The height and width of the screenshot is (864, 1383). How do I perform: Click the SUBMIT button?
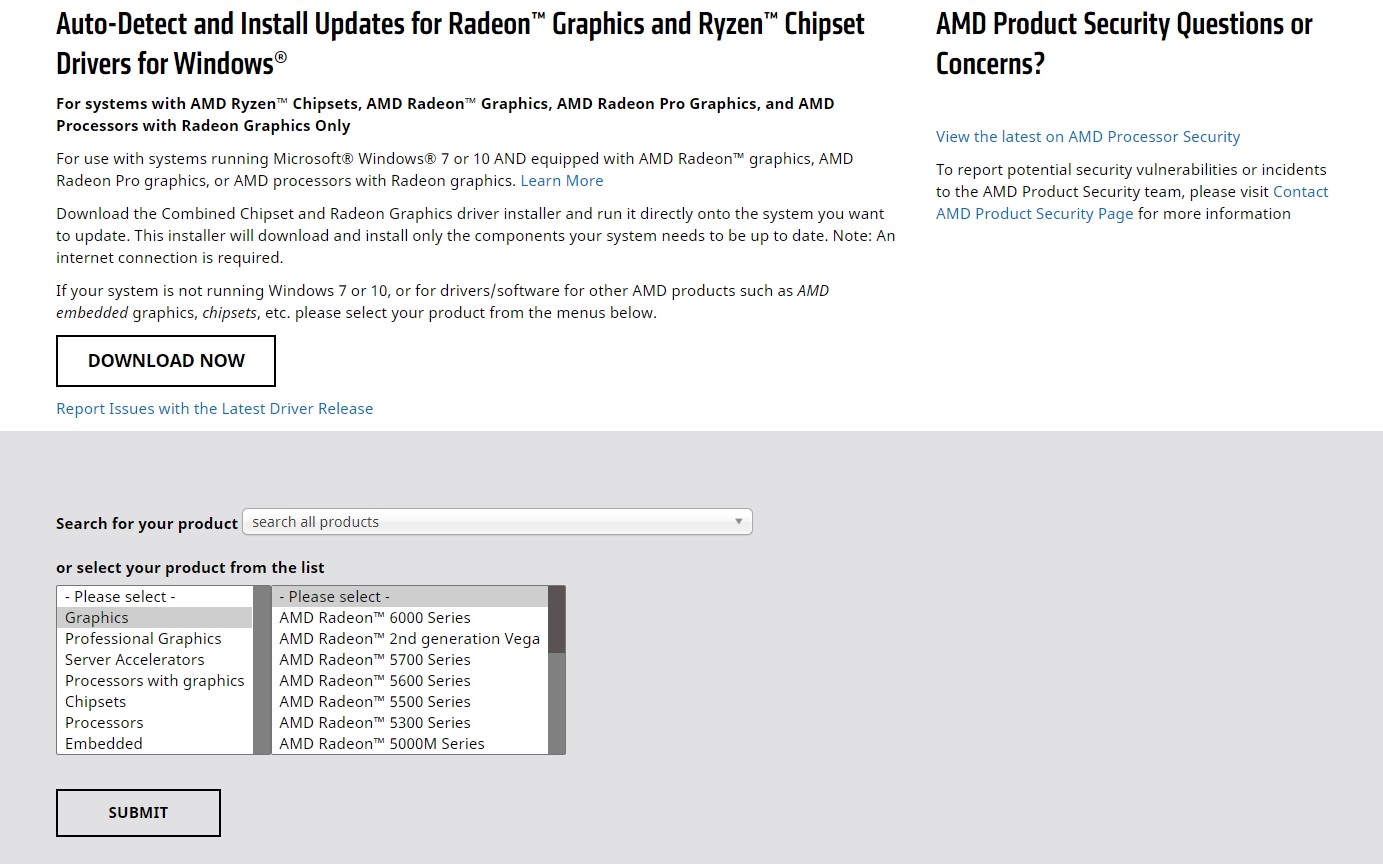[x=138, y=813]
